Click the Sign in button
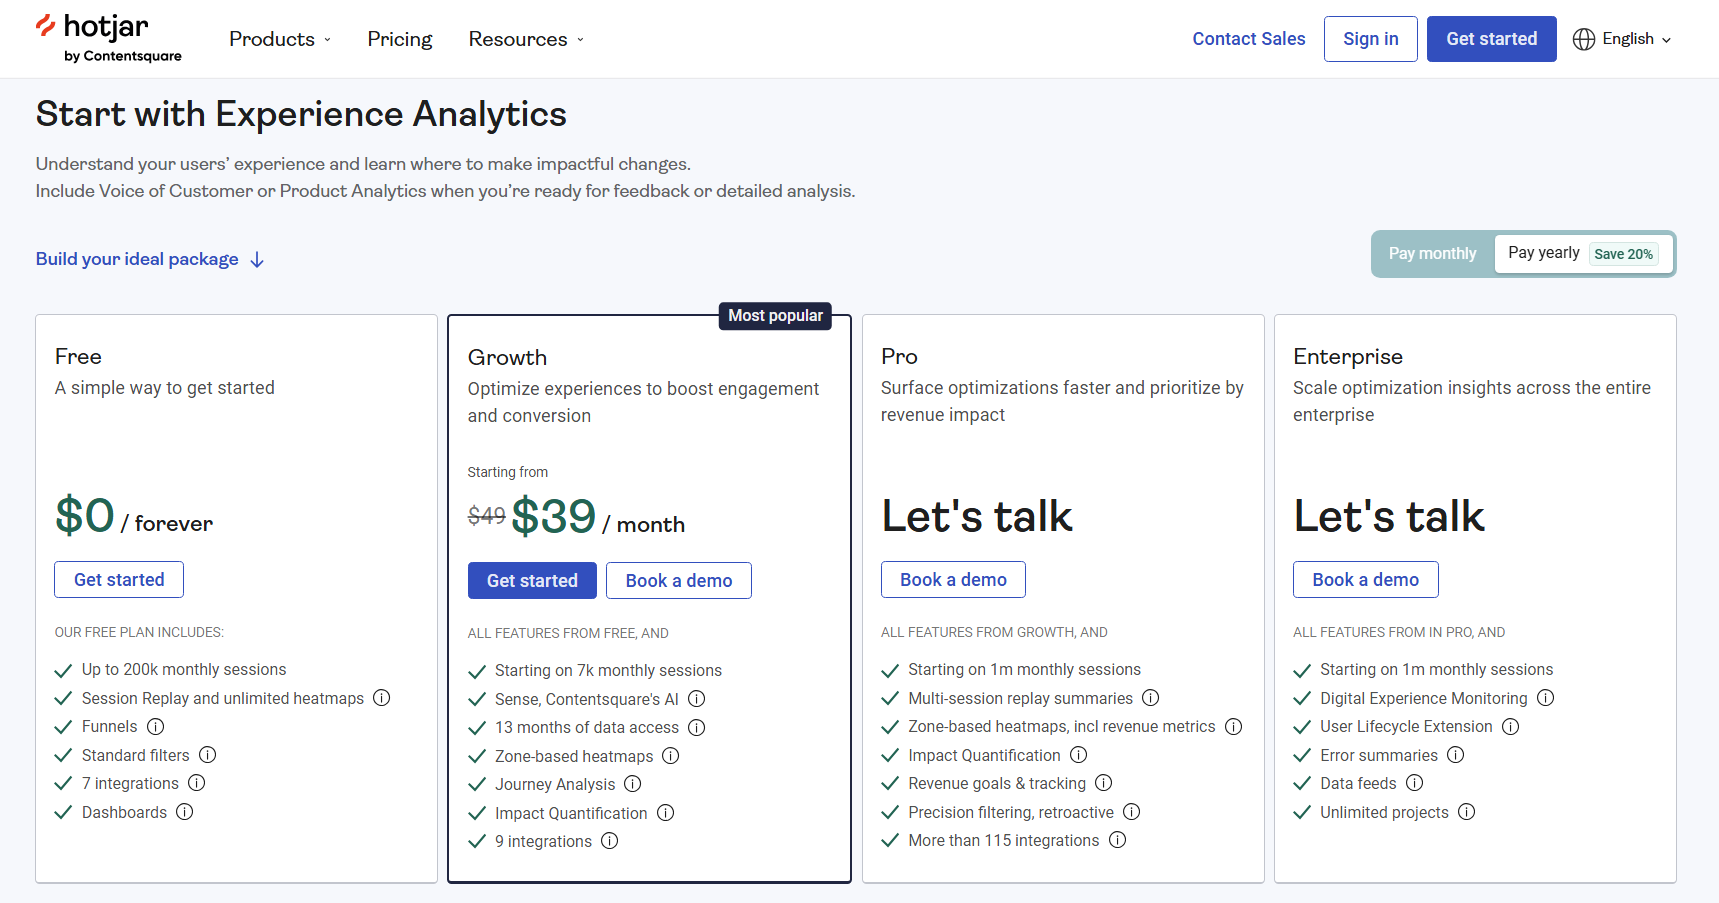The height and width of the screenshot is (903, 1719). [x=1370, y=39]
